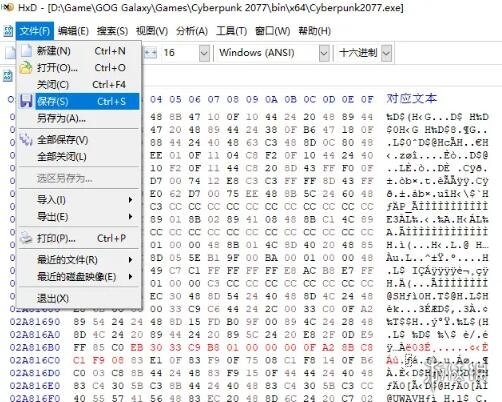This screenshot has width=502, height=402.
Task: Open the 帮助(H) menu
Action: click(314, 31)
